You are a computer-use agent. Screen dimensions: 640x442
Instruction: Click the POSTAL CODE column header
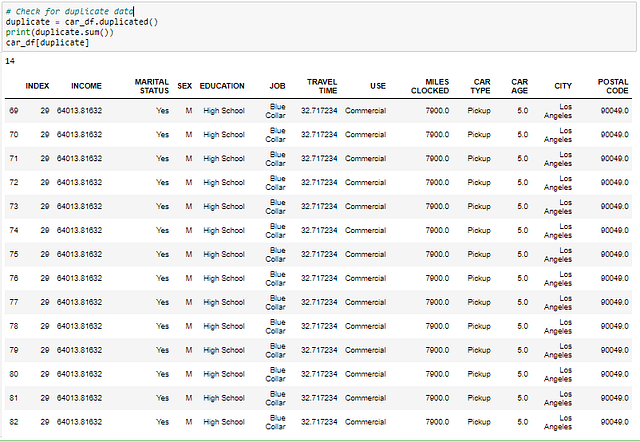tap(613, 86)
